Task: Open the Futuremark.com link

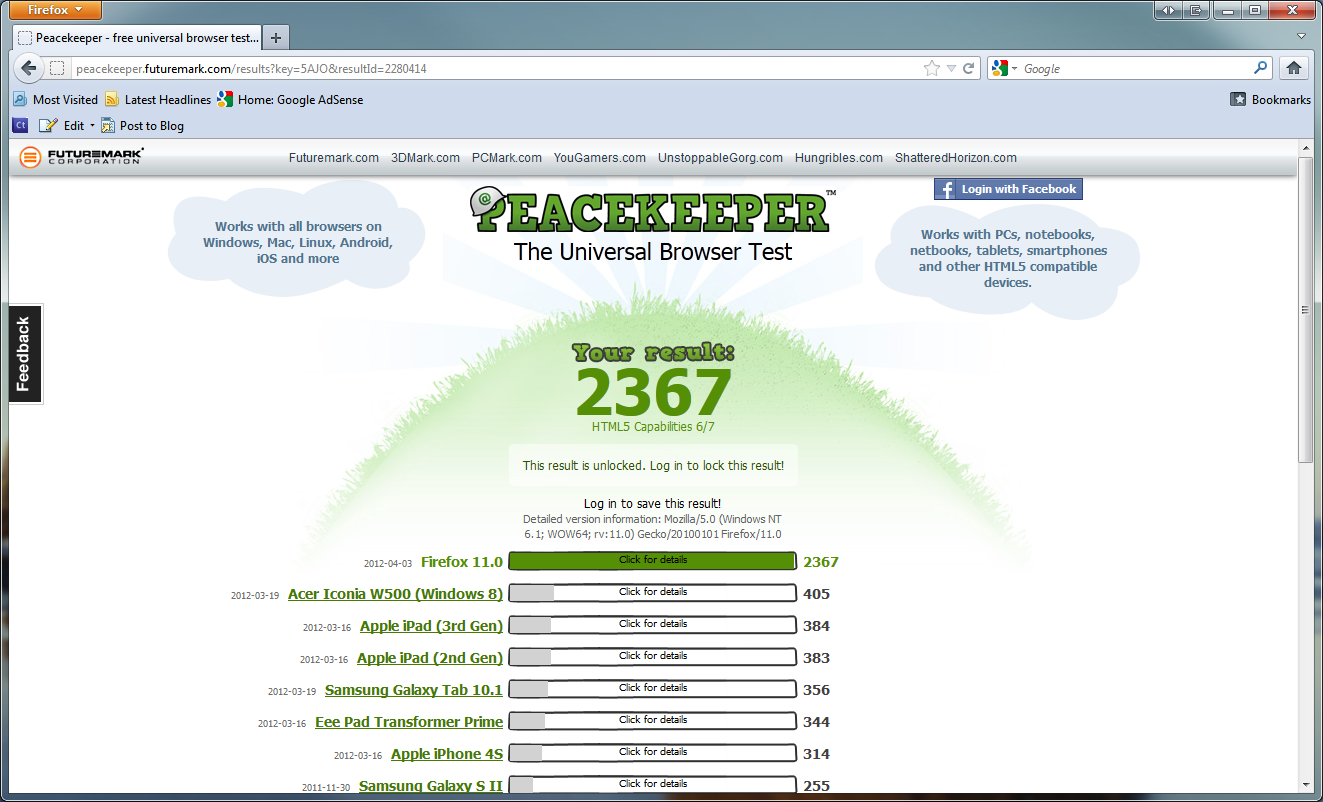Action: click(x=334, y=158)
